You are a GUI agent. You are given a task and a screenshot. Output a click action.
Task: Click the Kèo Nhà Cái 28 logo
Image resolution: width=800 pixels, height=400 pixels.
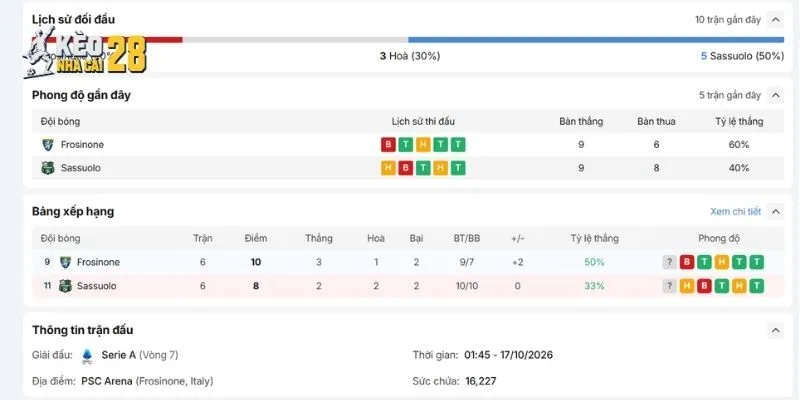[x=85, y=54]
